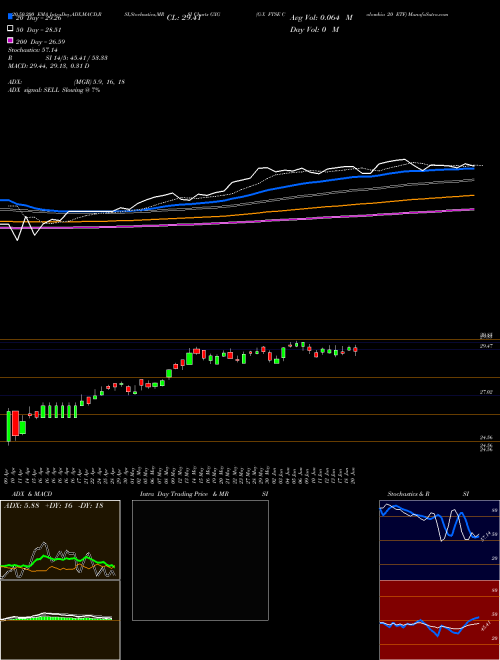The height and width of the screenshot is (660, 500).
Task: Click the 'ADX signal: SELL Slowing @ 7%' text
Action: coord(54,90)
